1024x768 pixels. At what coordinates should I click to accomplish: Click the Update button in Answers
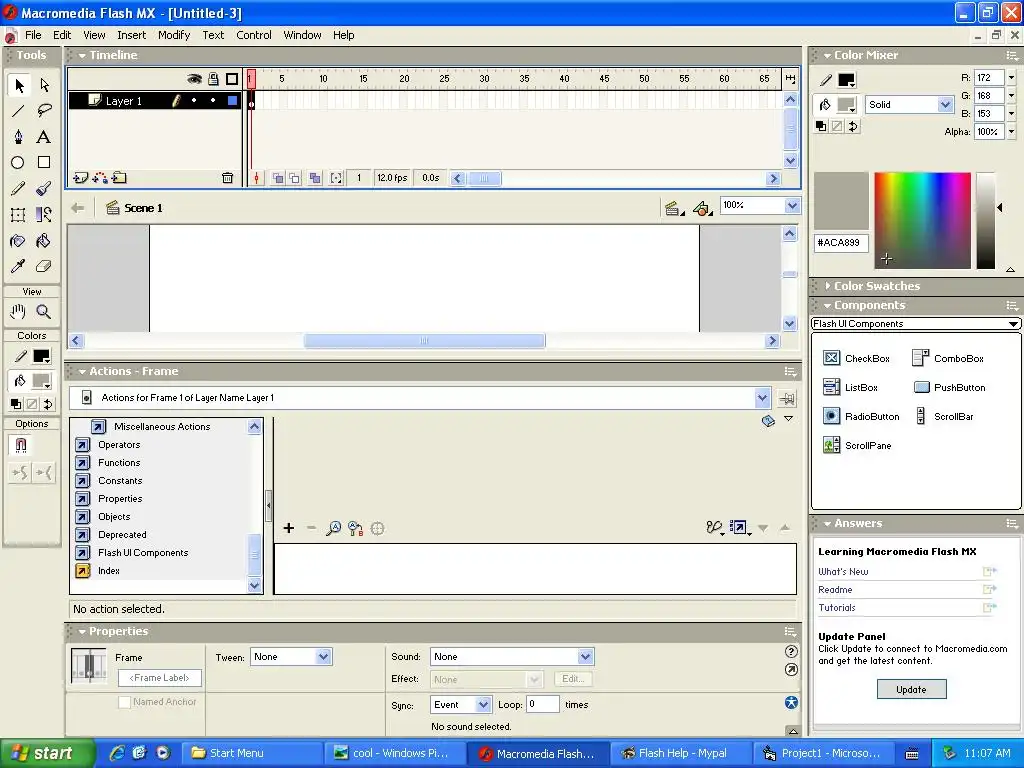pos(911,690)
